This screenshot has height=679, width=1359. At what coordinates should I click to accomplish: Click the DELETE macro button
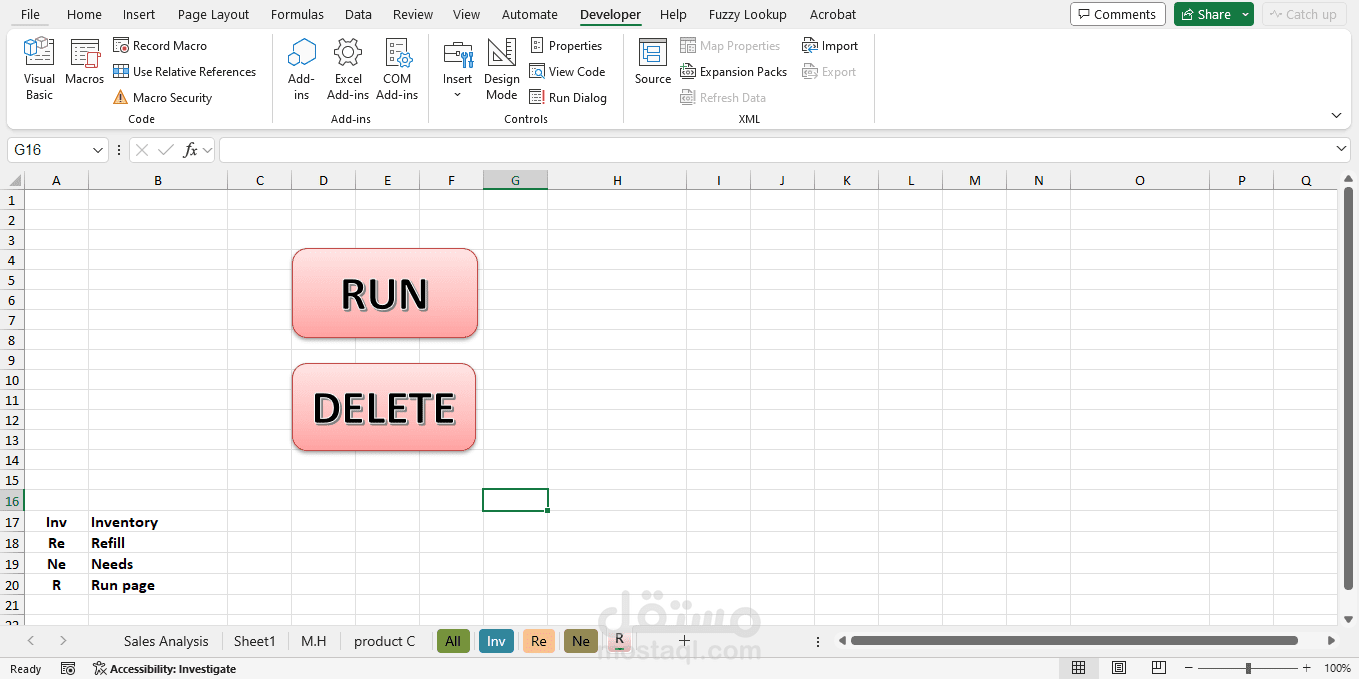point(384,407)
